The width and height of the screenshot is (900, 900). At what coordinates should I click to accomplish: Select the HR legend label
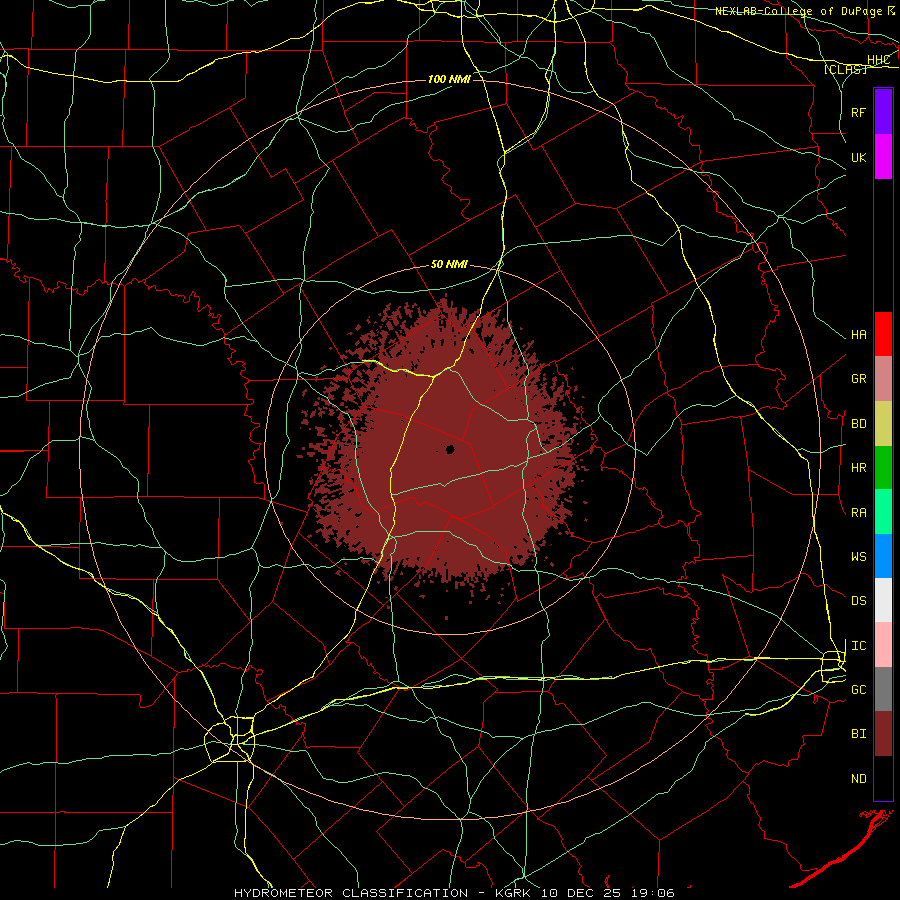(x=859, y=468)
